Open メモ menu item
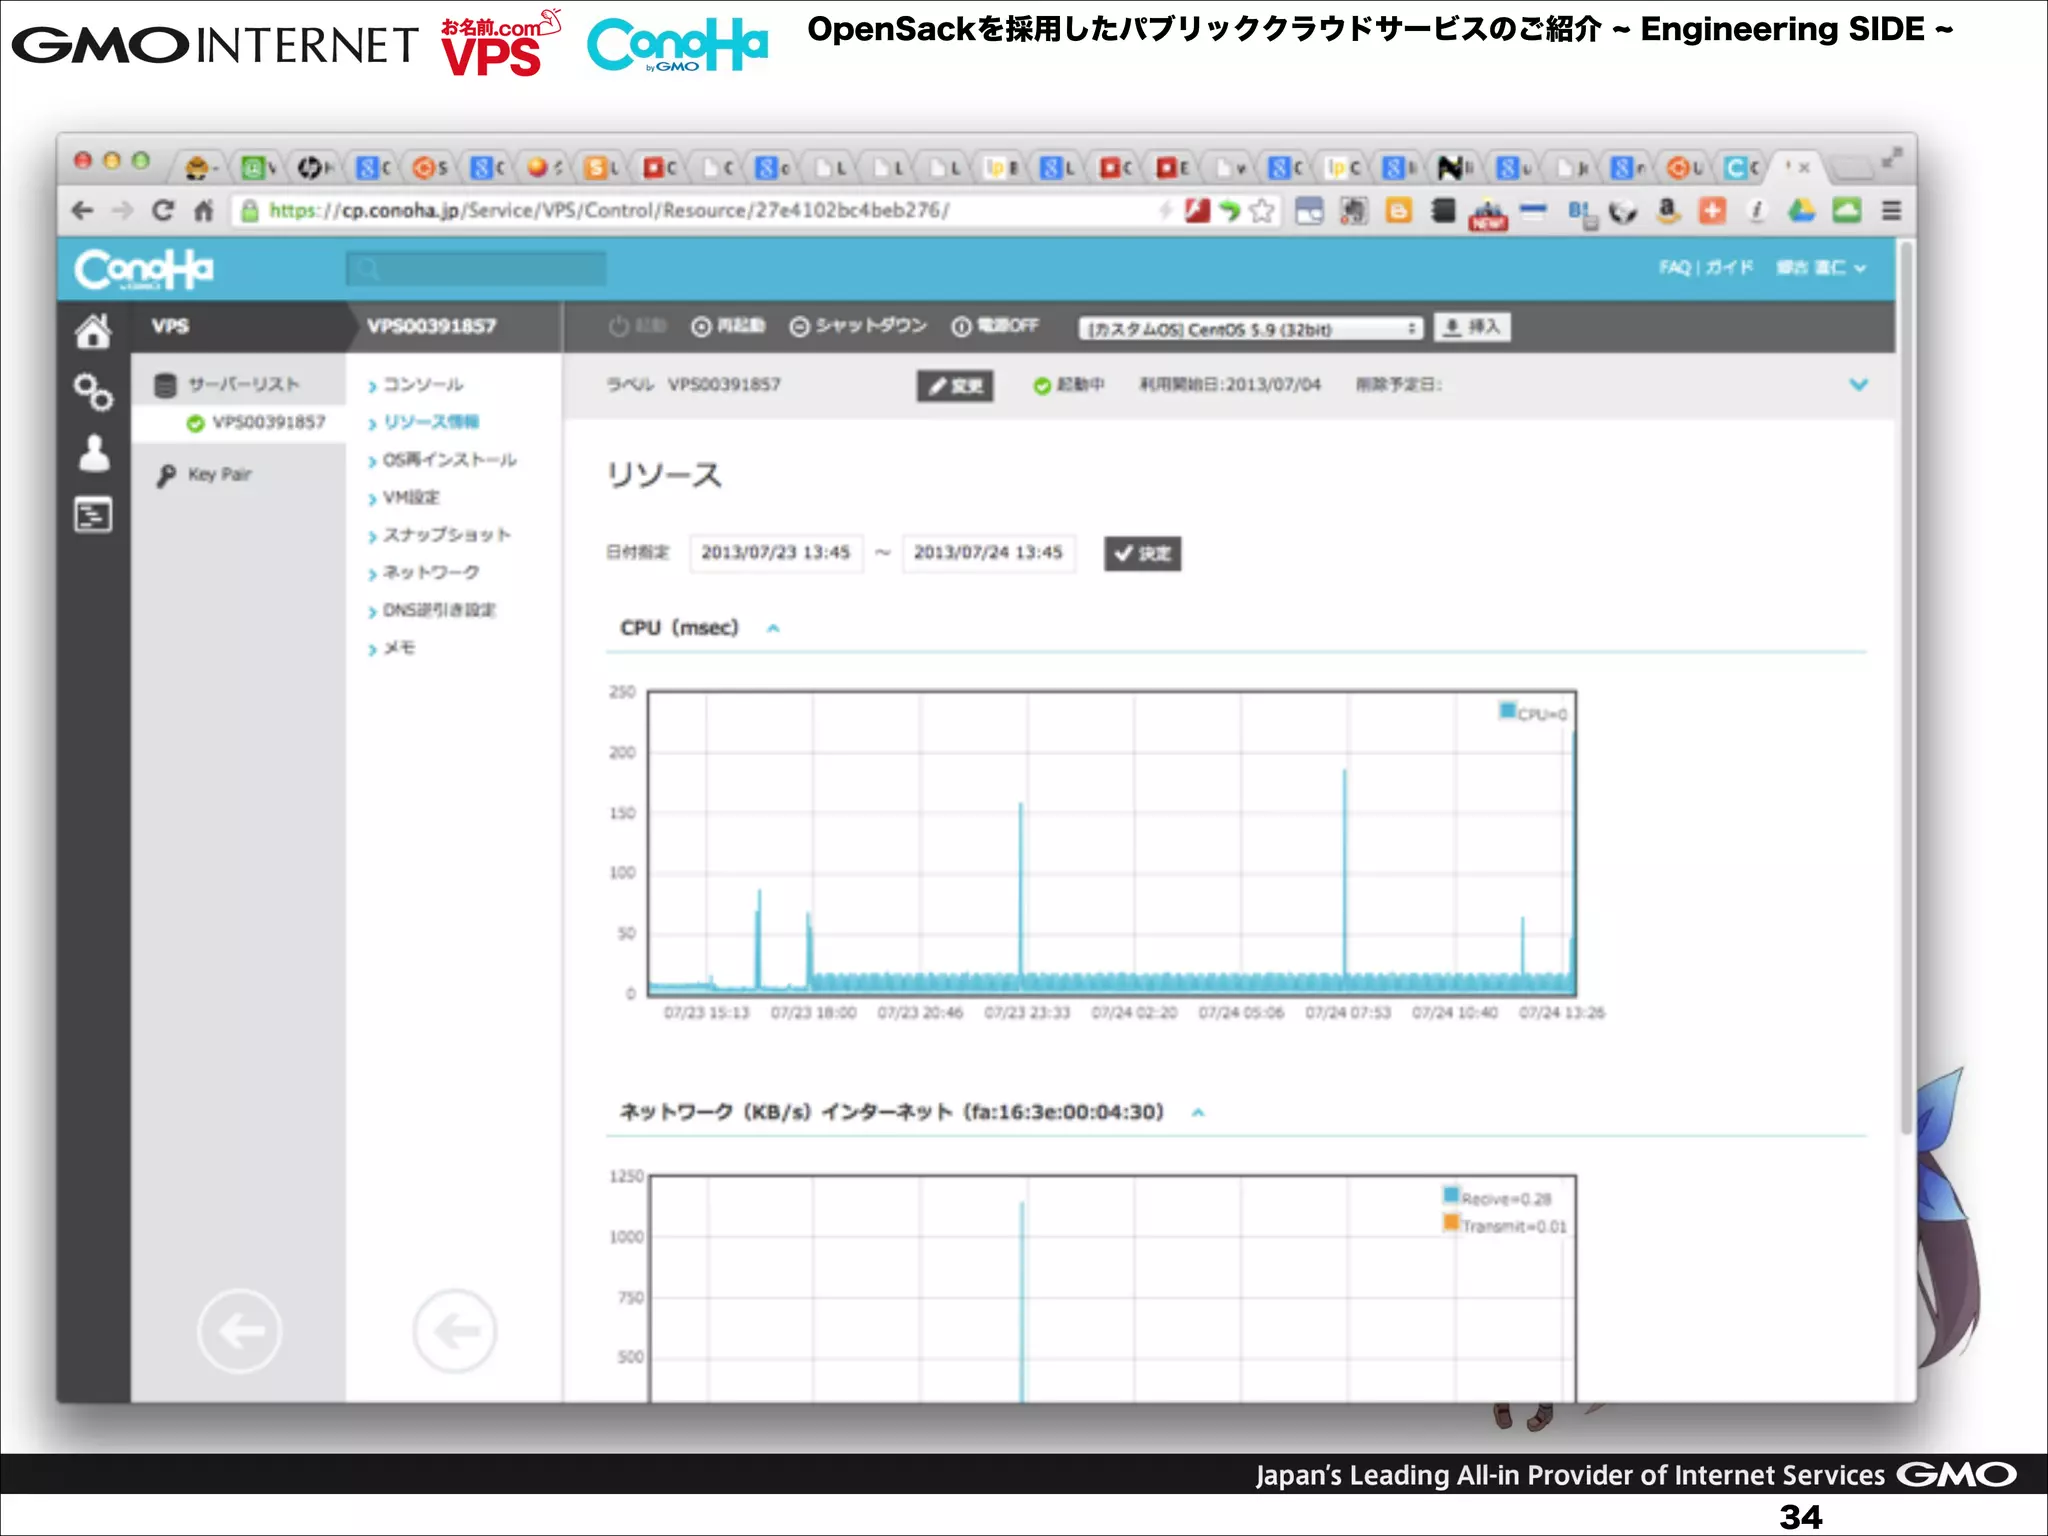 399,648
